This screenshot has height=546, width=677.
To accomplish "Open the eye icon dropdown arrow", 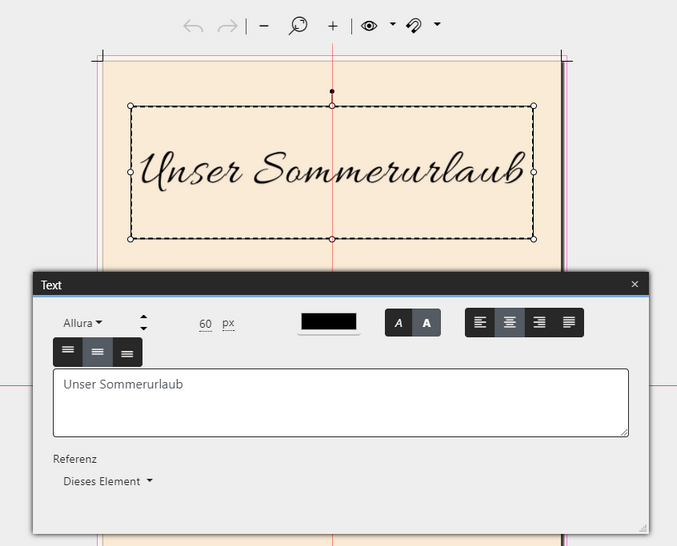I will point(392,24).
